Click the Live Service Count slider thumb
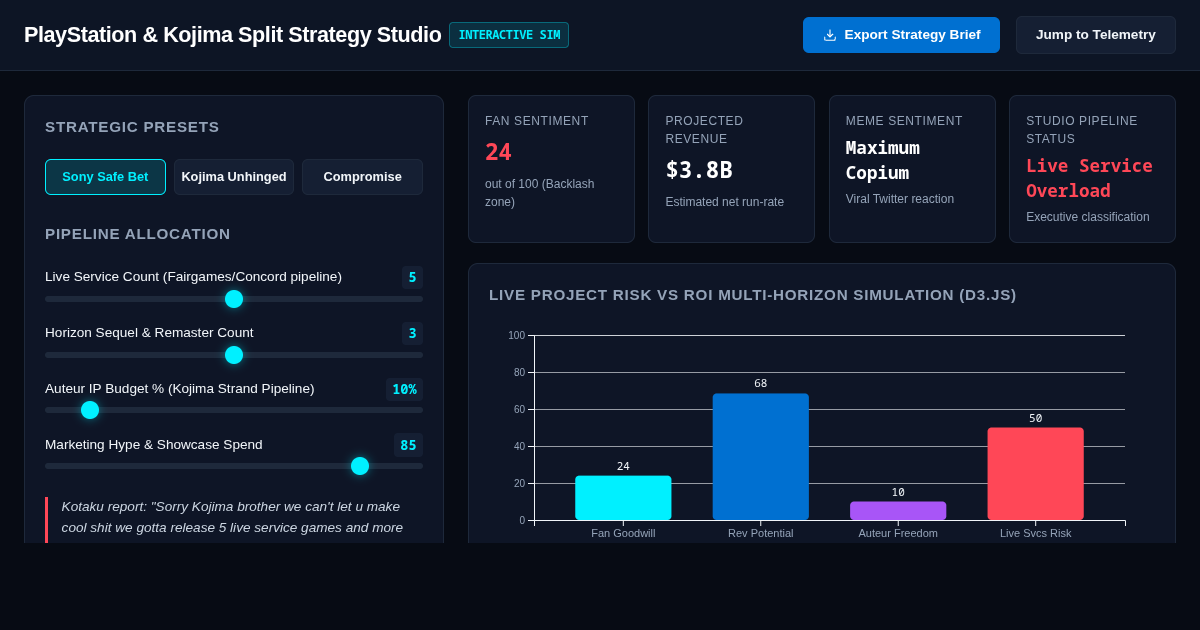Image resolution: width=1200 pixels, height=630 pixels. [234, 299]
